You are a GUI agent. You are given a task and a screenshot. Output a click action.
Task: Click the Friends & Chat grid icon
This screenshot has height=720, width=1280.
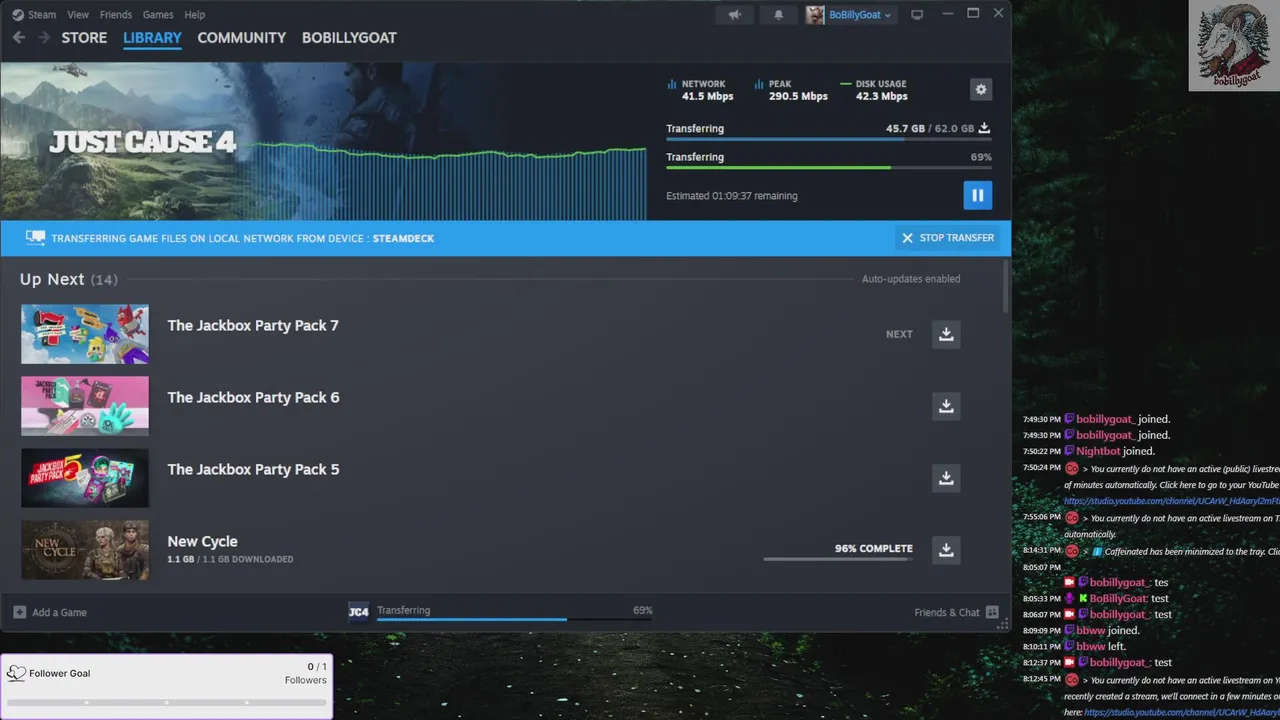point(992,612)
